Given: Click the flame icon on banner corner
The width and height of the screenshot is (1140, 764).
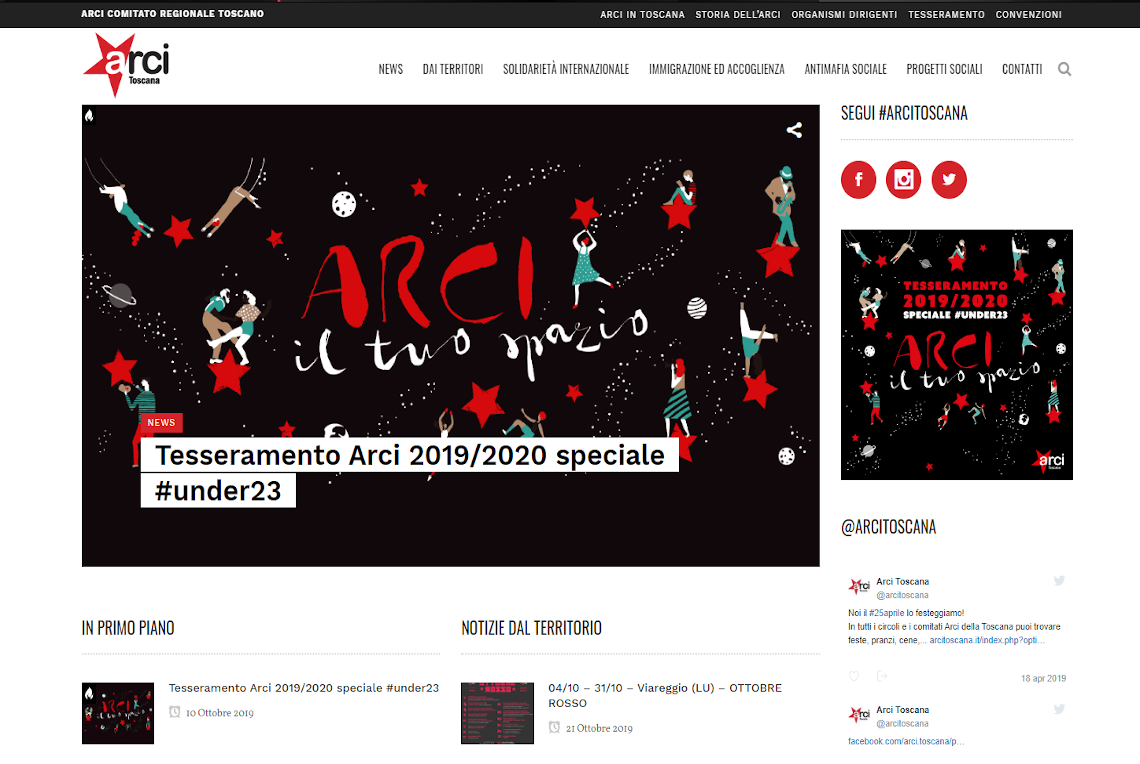Looking at the screenshot, I should (89, 115).
